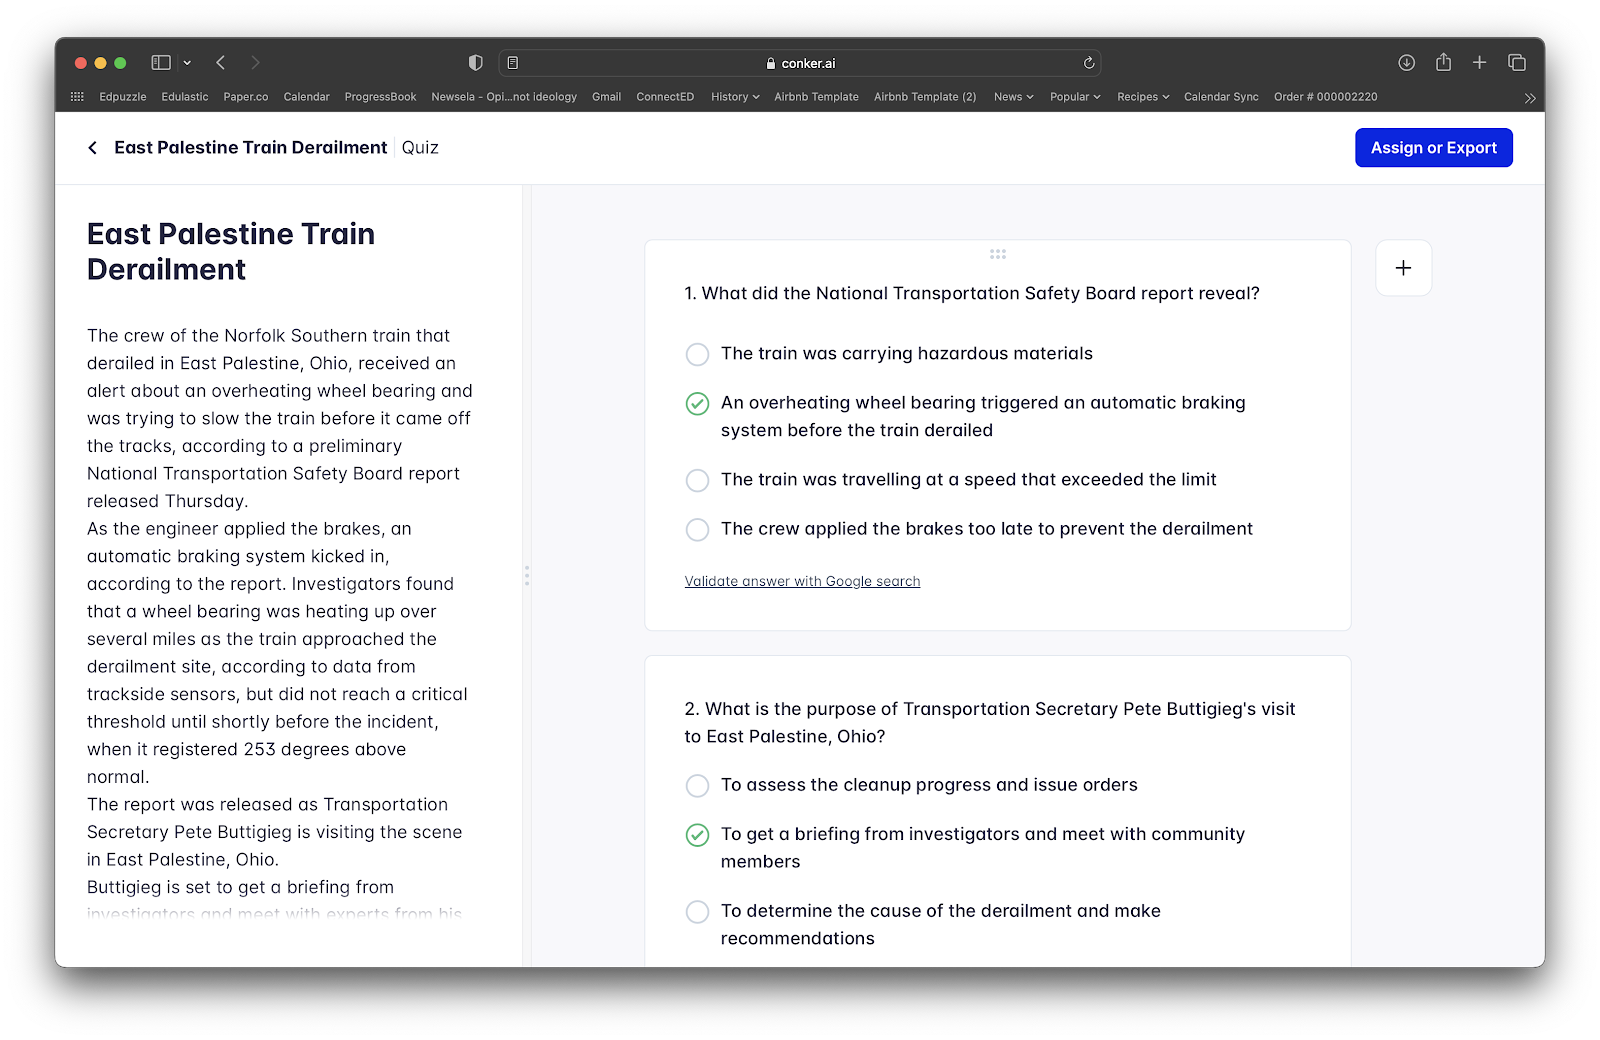Image resolution: width=1600 pixels, height=1040 pixels.
Task: Open ConnectED bookmark
Action: [x=665, y=97]
